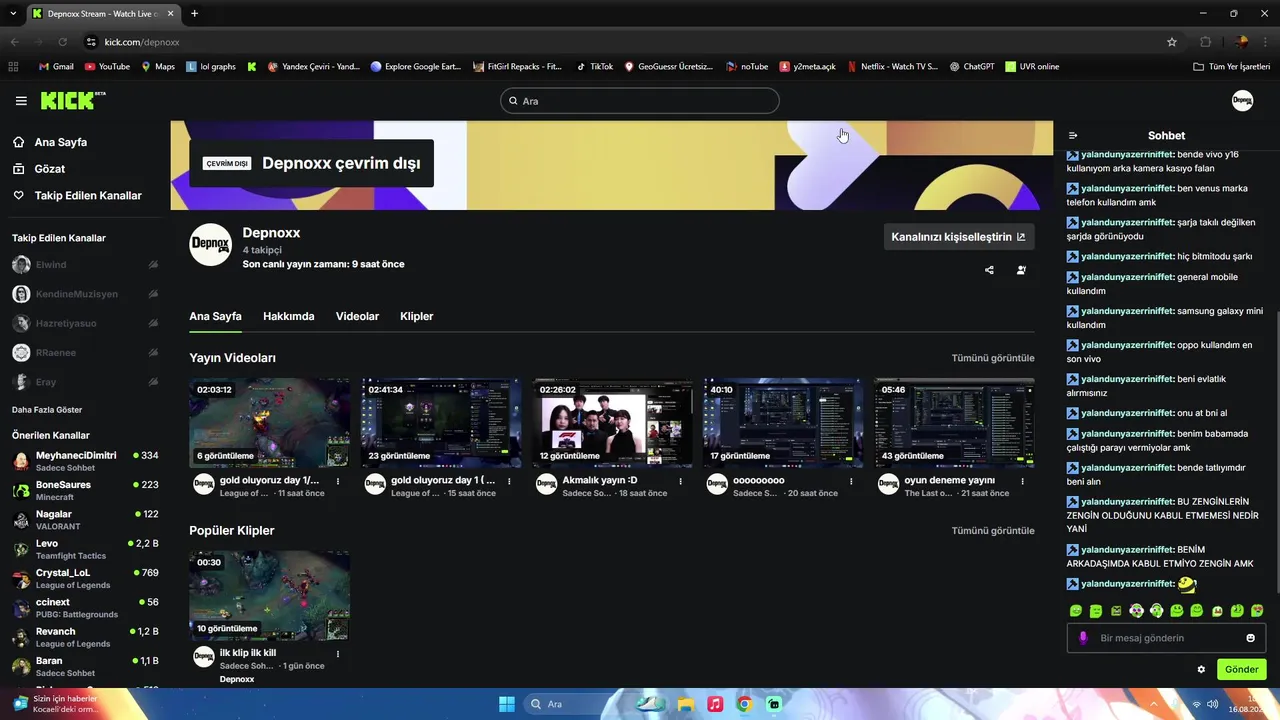
Task: Play the 00:30 ilk klip ilk kill clip
Action: tap(270, 596)
